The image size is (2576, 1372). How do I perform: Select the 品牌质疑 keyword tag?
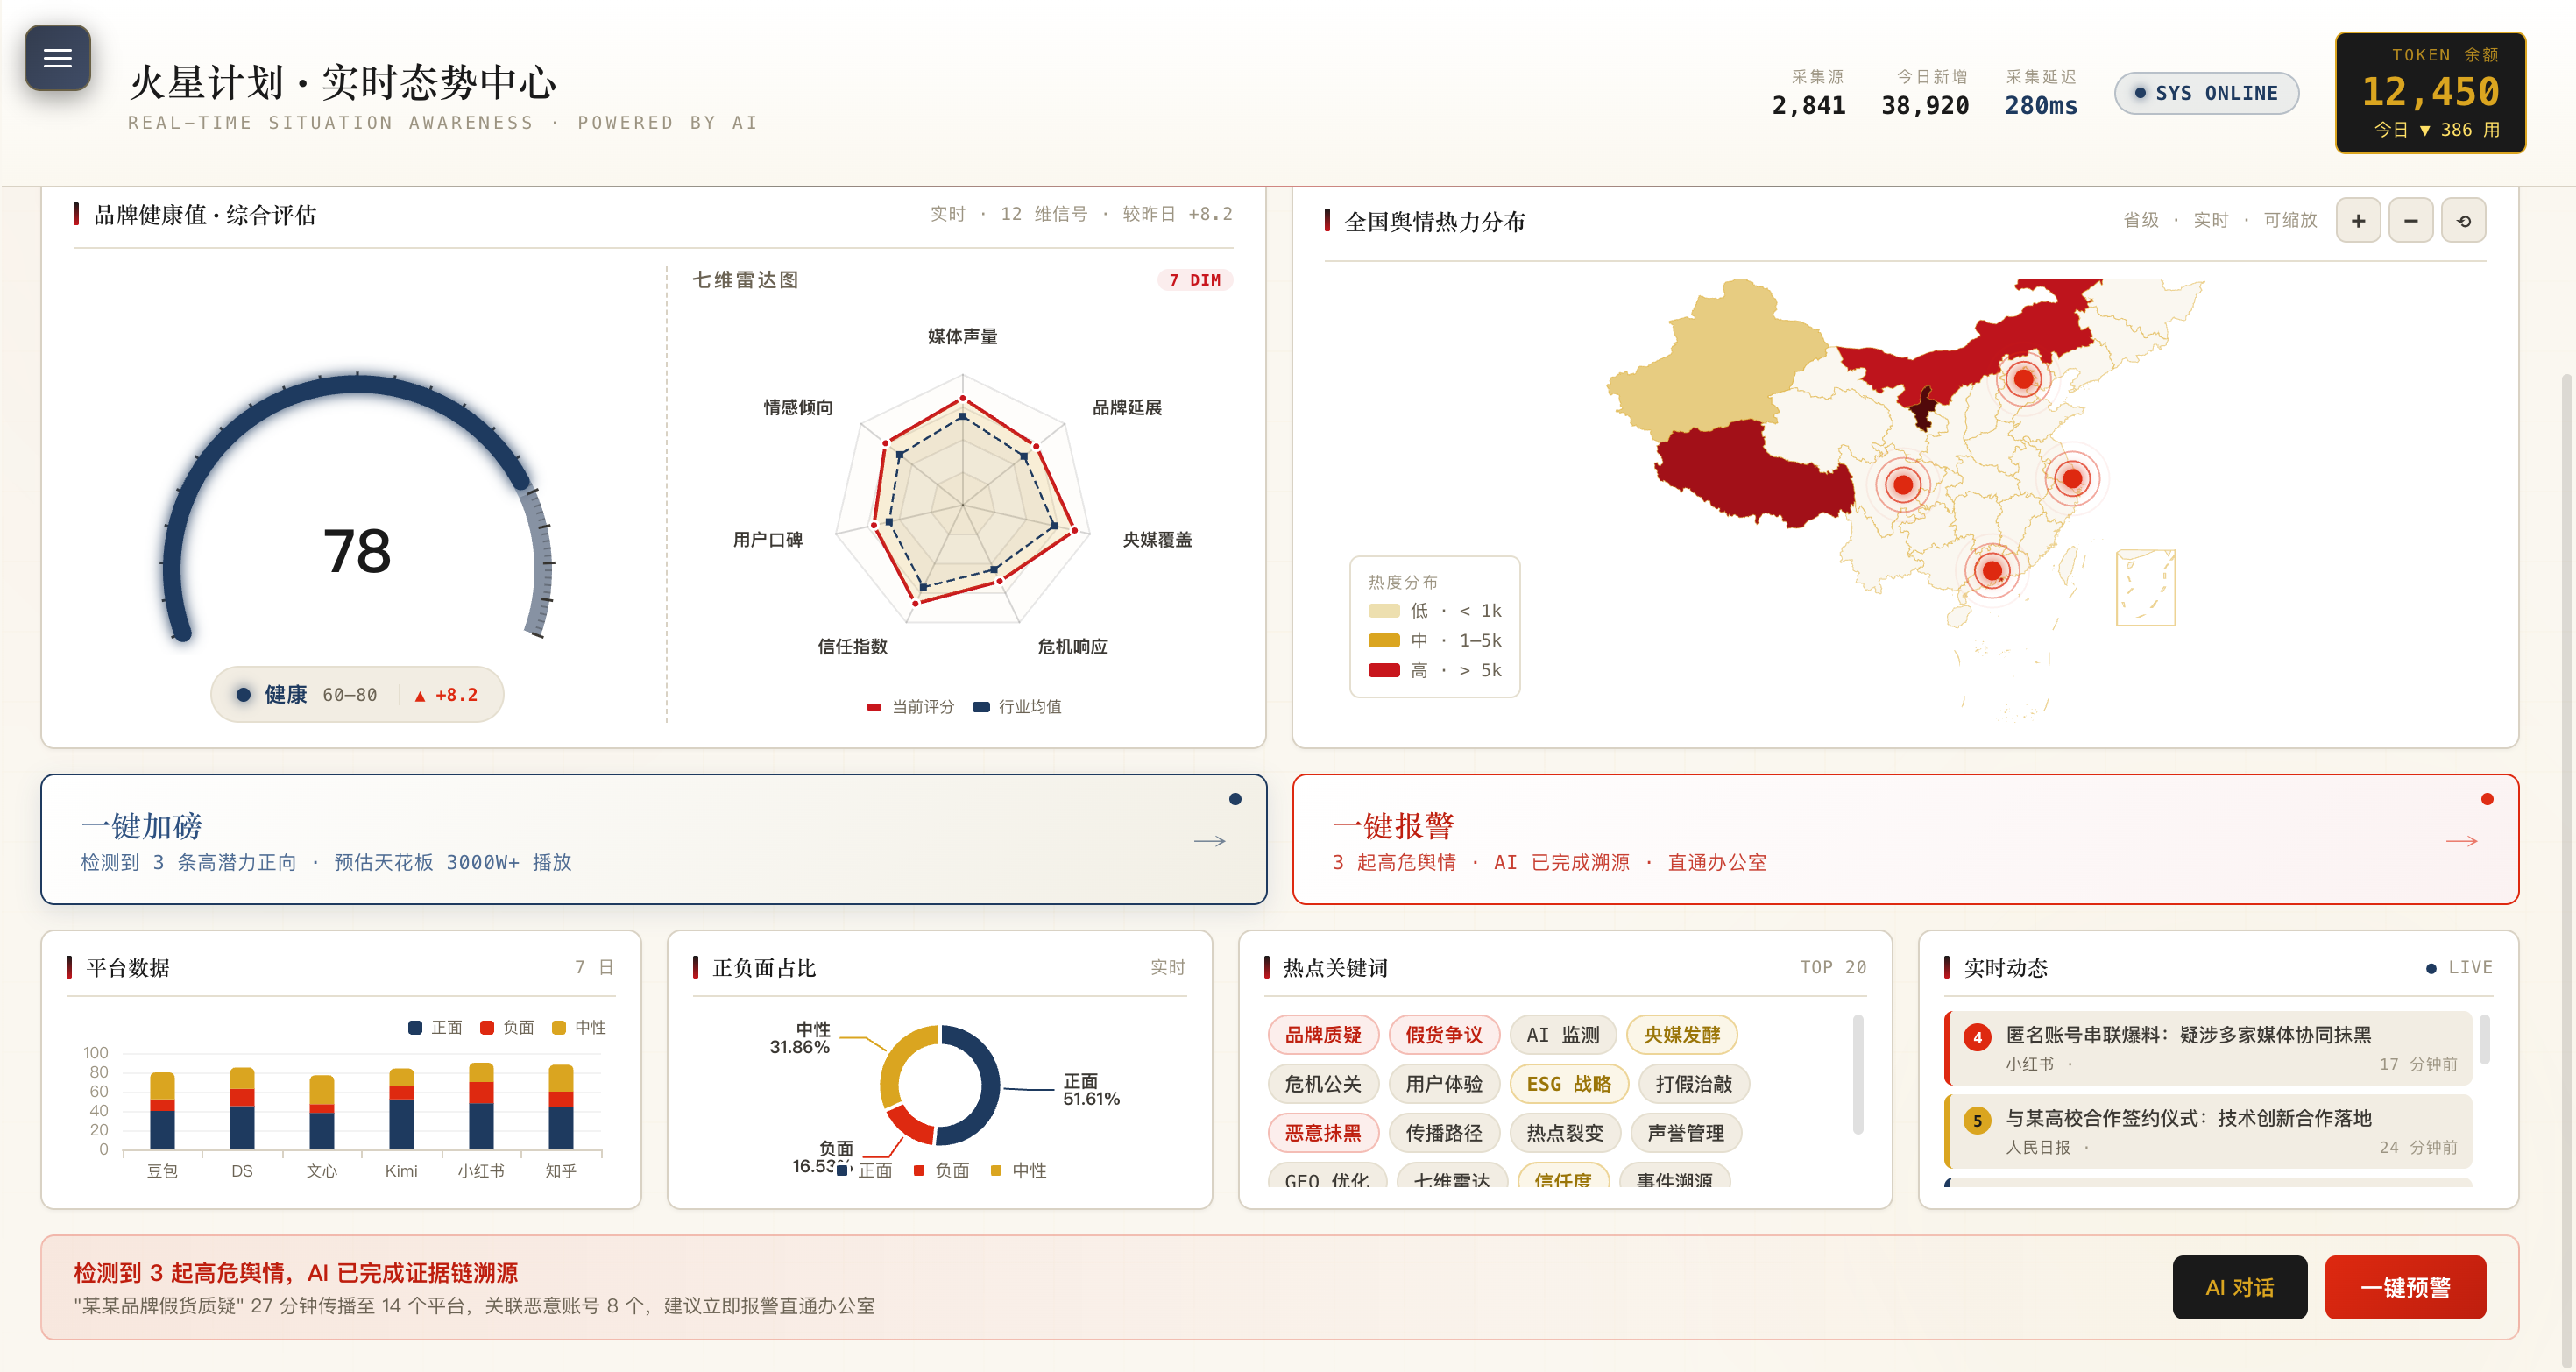(x=1322, y=1035)
